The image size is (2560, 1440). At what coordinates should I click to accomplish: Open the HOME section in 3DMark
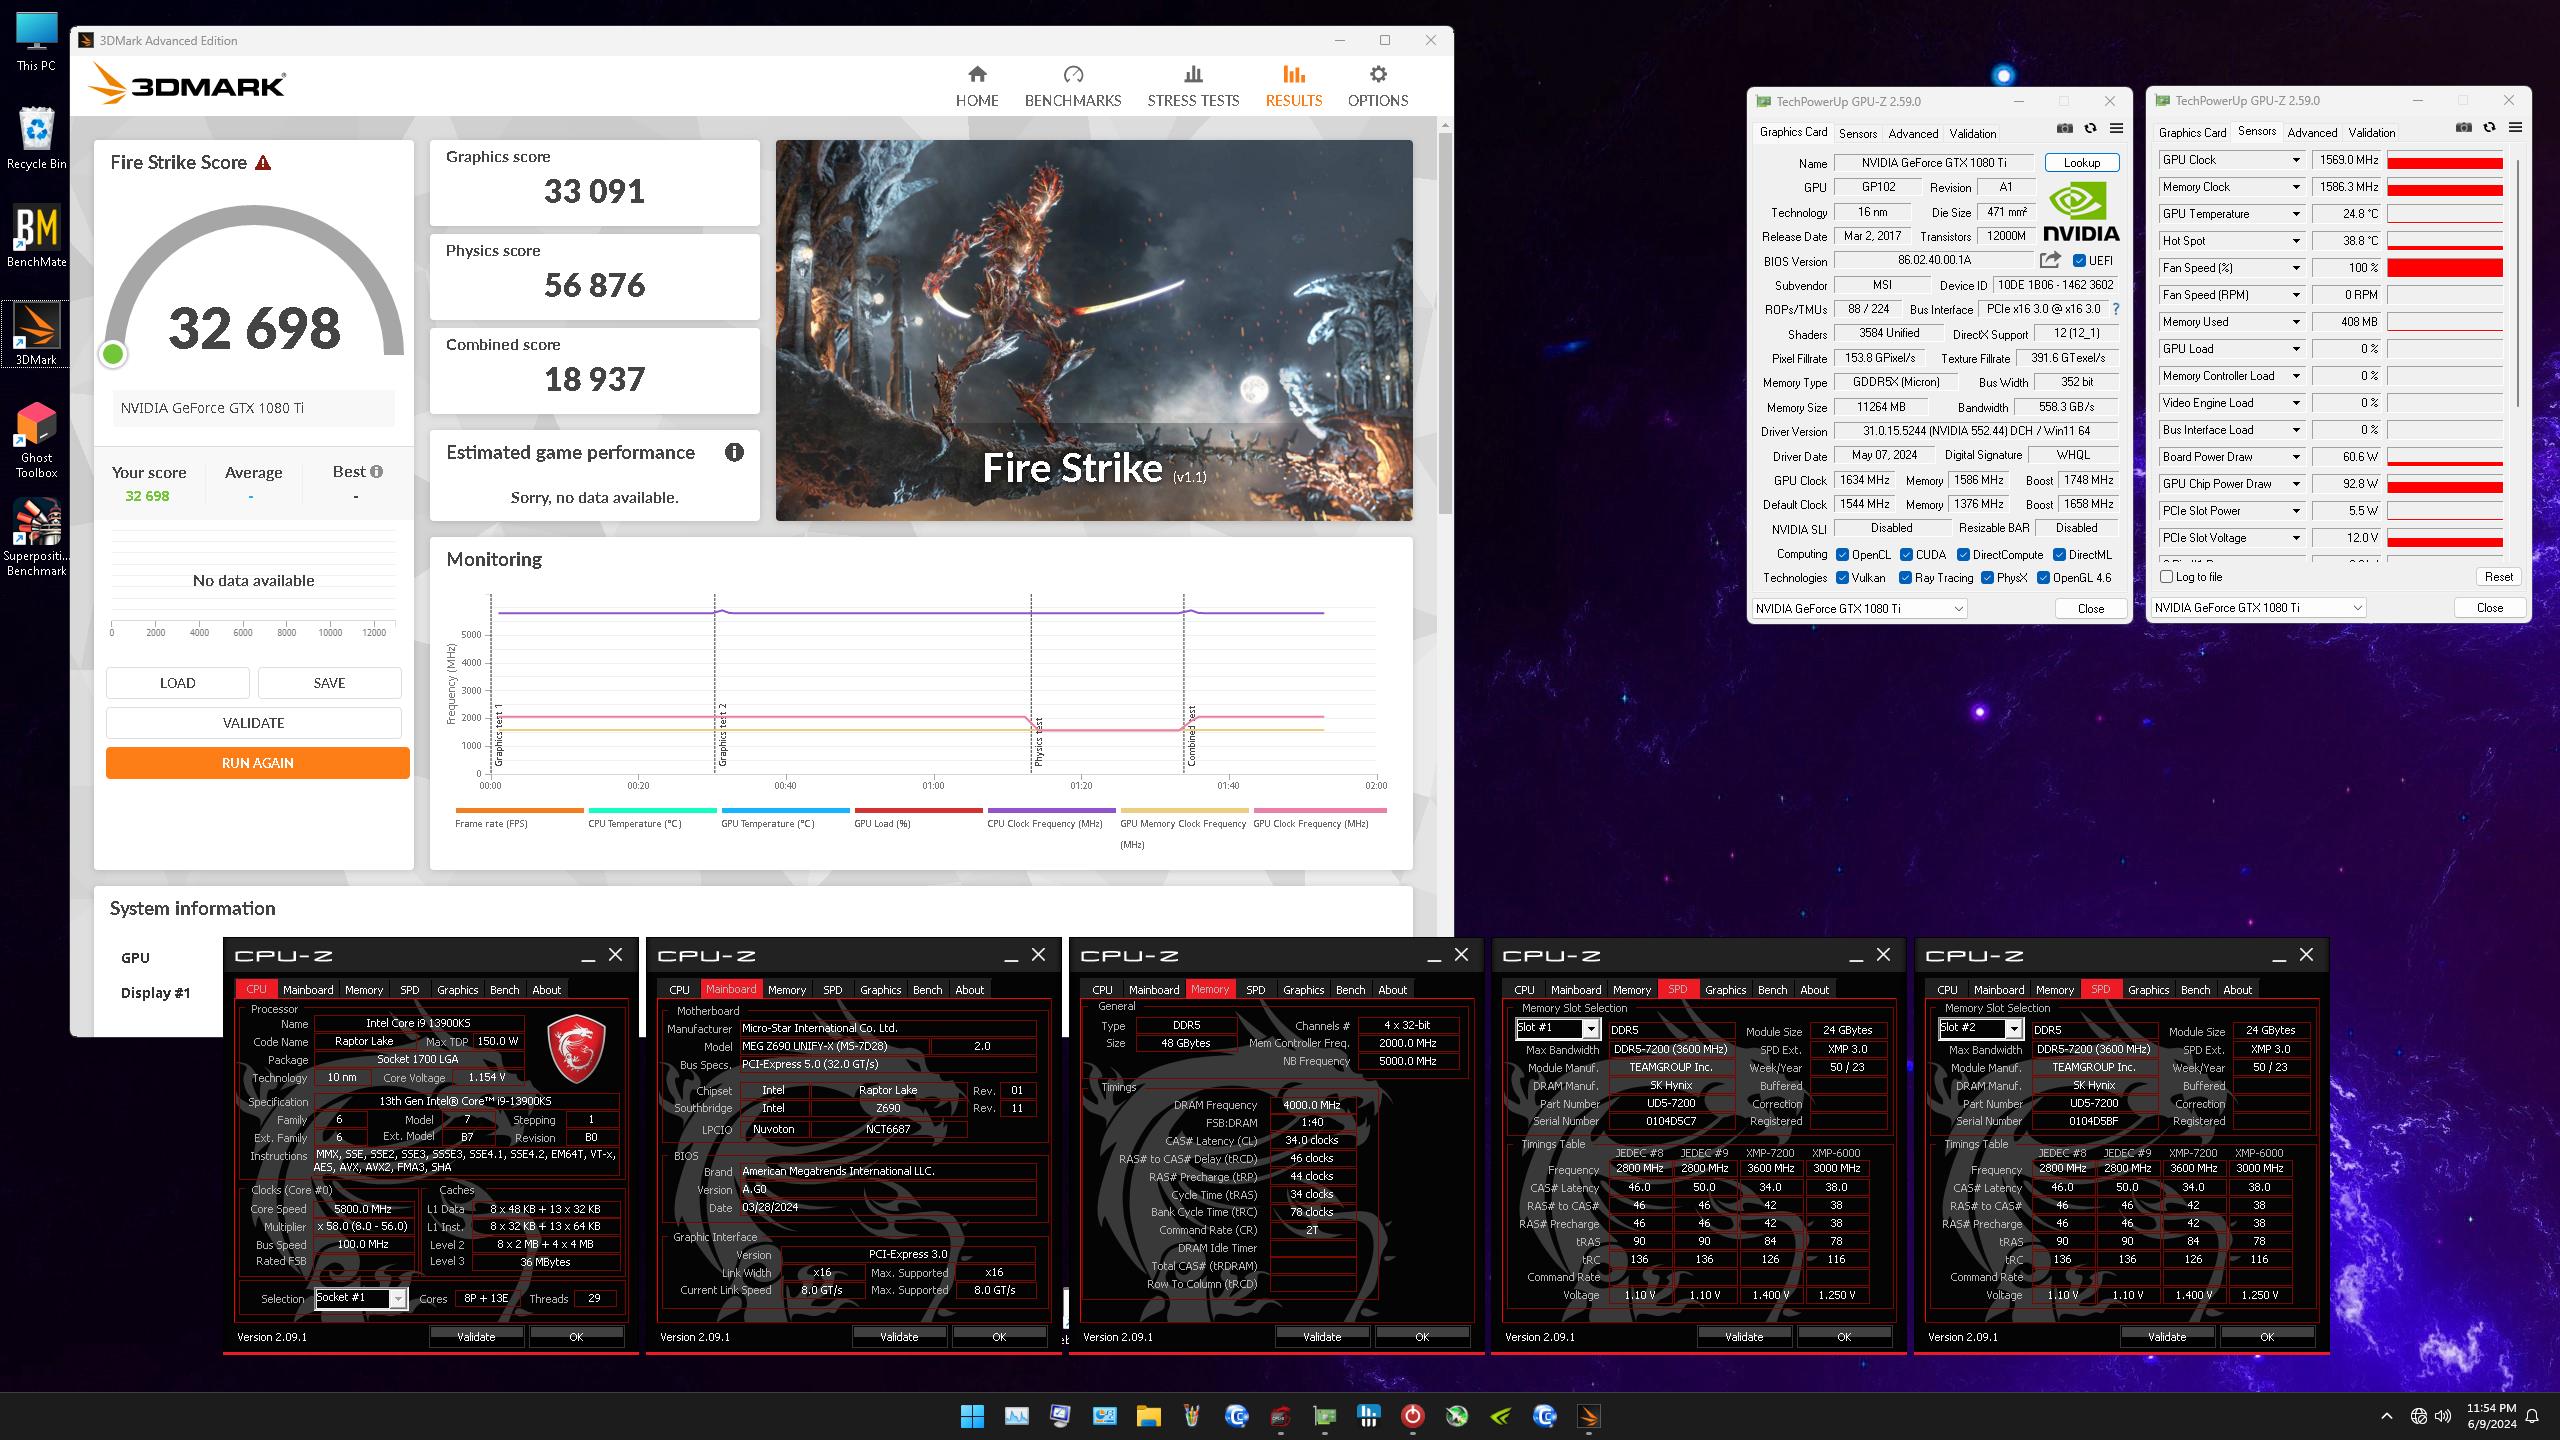pos(976,86)
